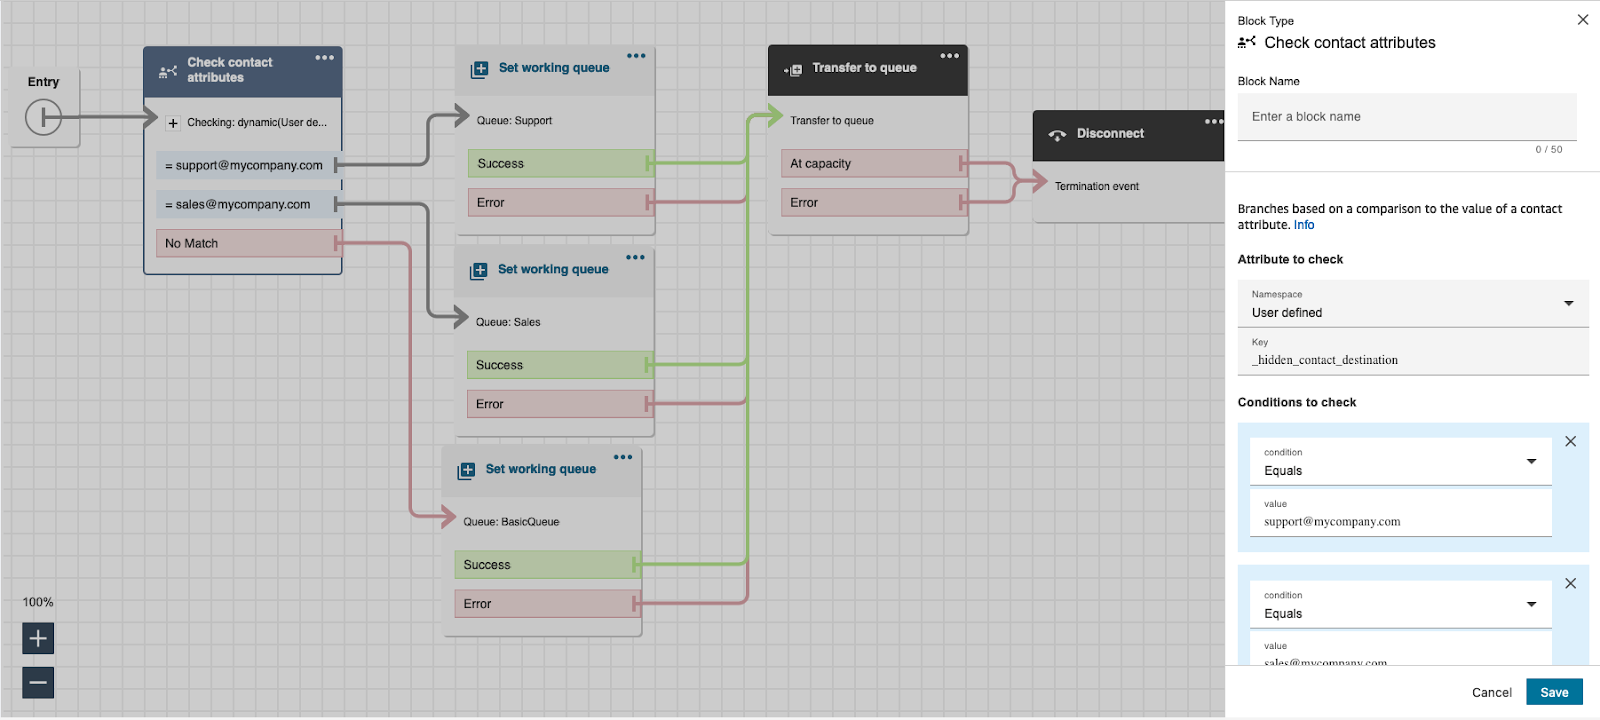
Task: Click the Entry start point circle
Action: point(43,118)
